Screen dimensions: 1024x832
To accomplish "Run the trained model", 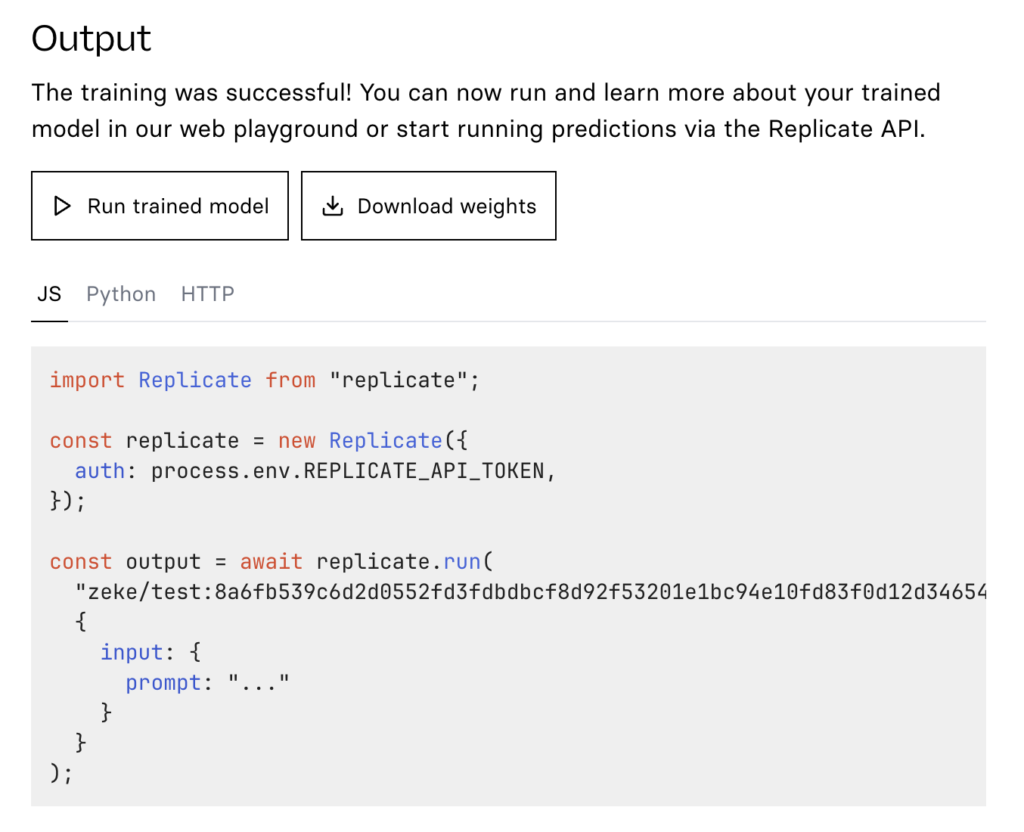I will 160,206.
